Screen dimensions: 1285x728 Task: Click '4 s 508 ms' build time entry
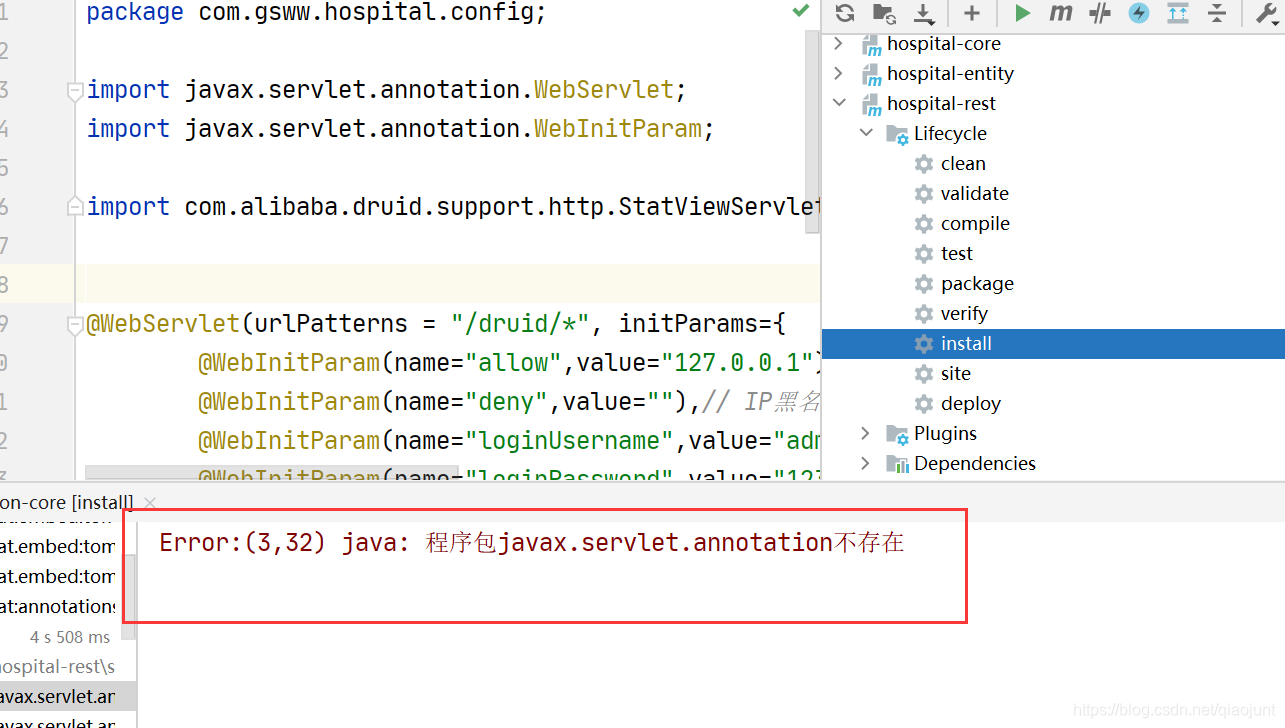pos(70,637)
